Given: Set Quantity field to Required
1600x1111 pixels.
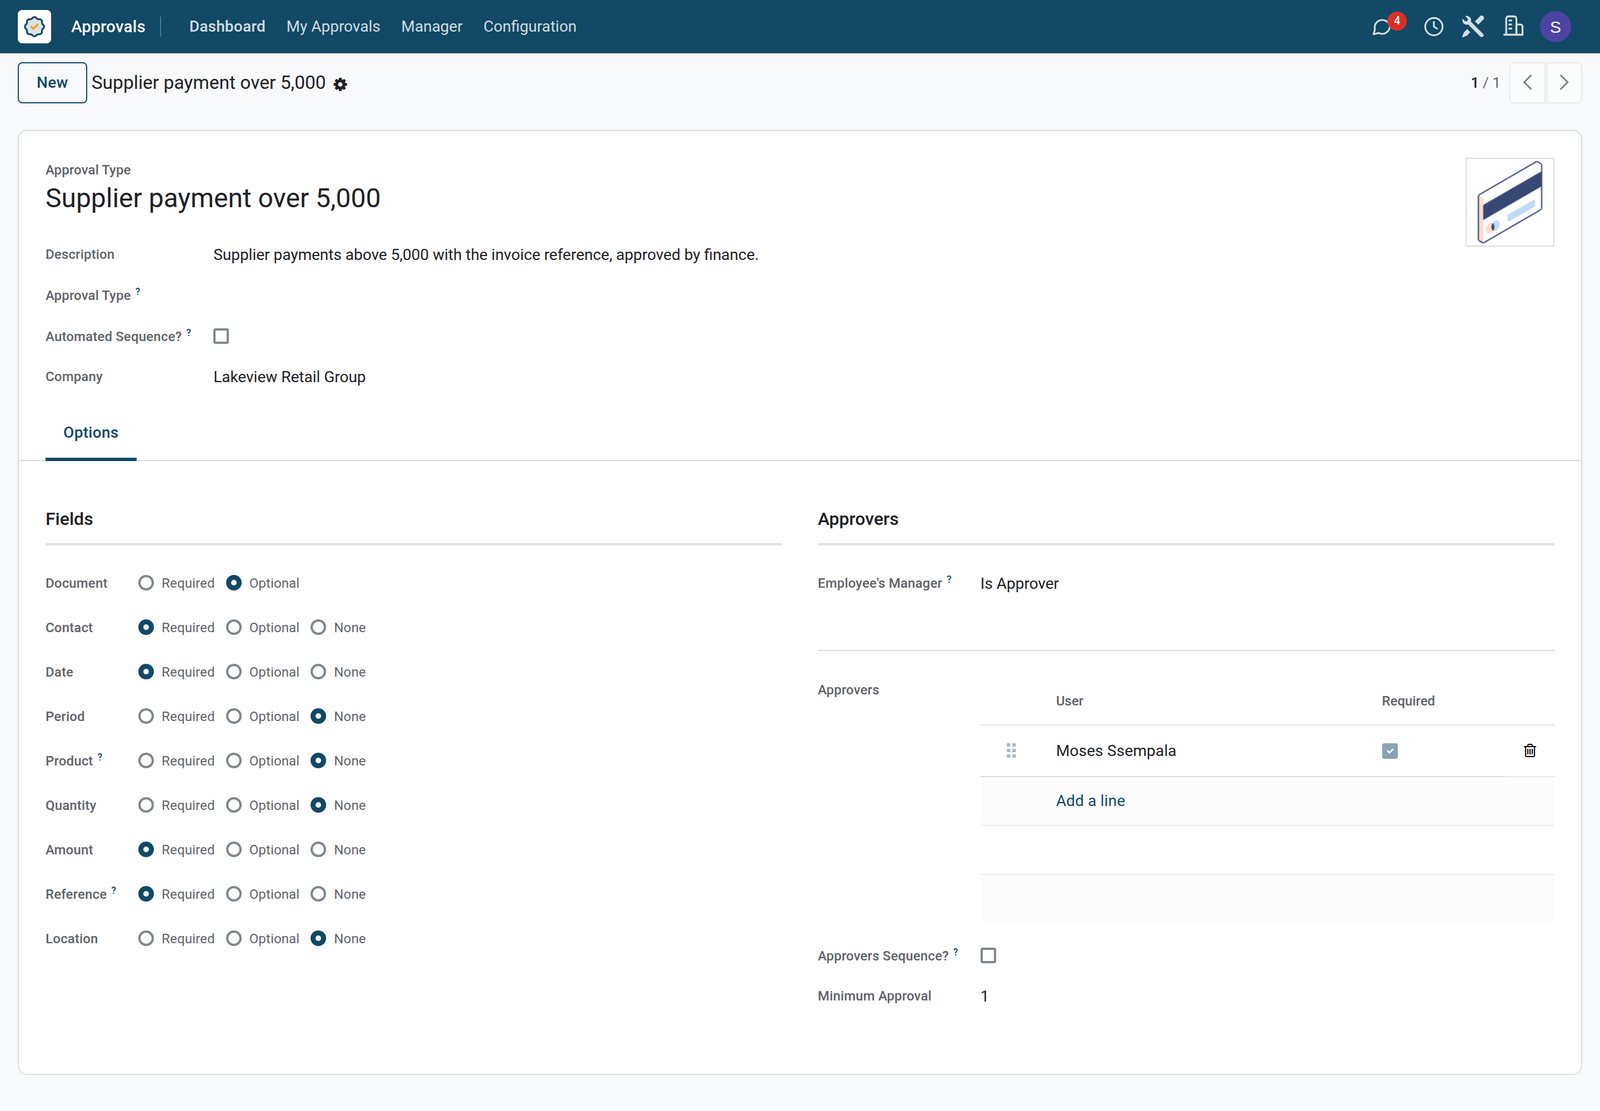Looking at the screenshot, I should pos(146,806).
